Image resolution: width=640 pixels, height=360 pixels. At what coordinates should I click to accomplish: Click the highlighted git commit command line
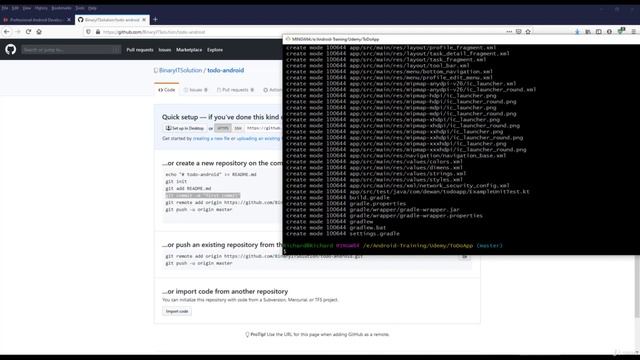click(203, 196)
